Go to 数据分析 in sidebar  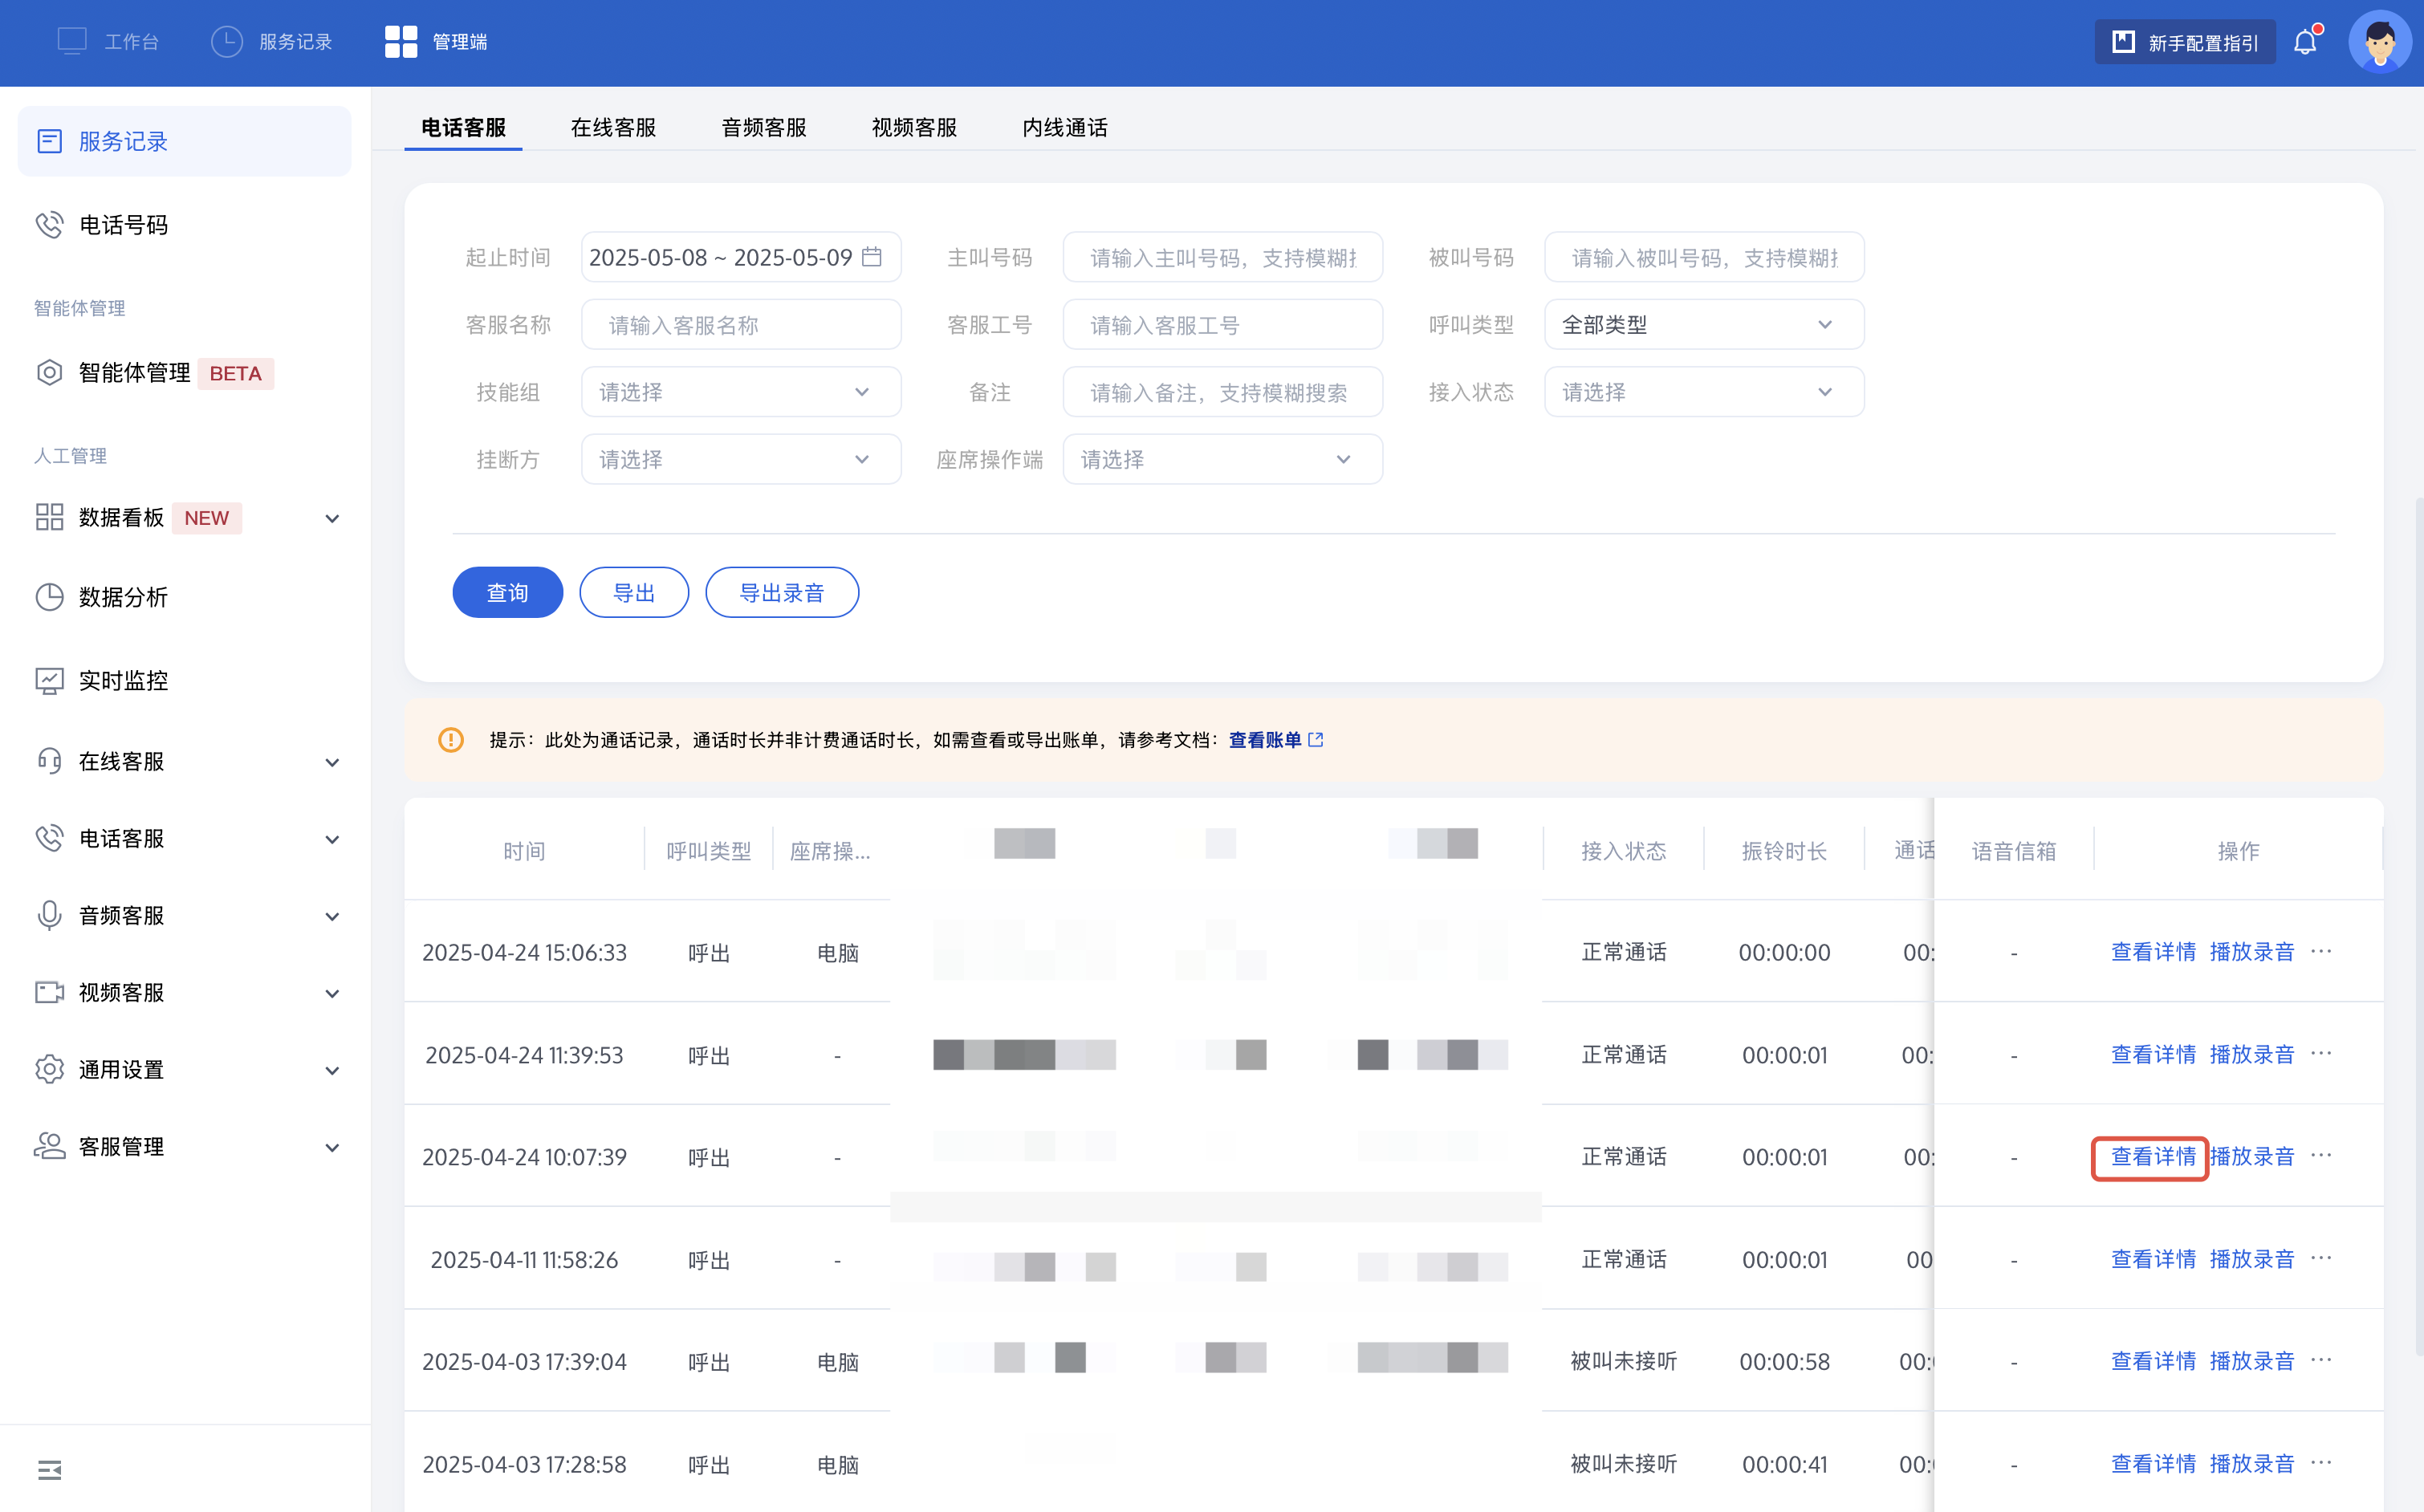[123, 597]
